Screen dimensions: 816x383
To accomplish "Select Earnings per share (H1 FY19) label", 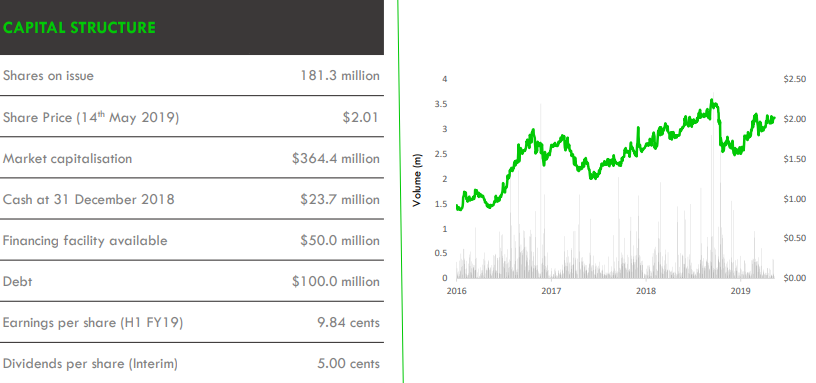I will tap(93, 323).
